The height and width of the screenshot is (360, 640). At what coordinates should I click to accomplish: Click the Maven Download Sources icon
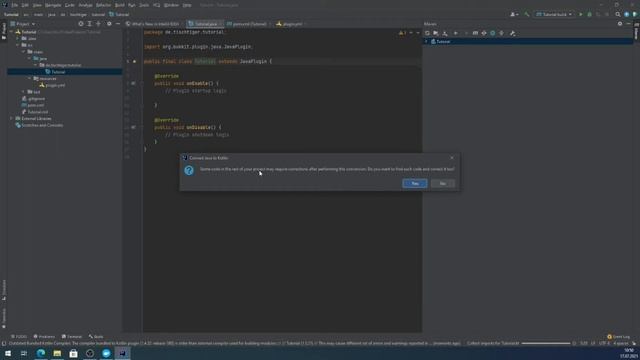[445, 33]
